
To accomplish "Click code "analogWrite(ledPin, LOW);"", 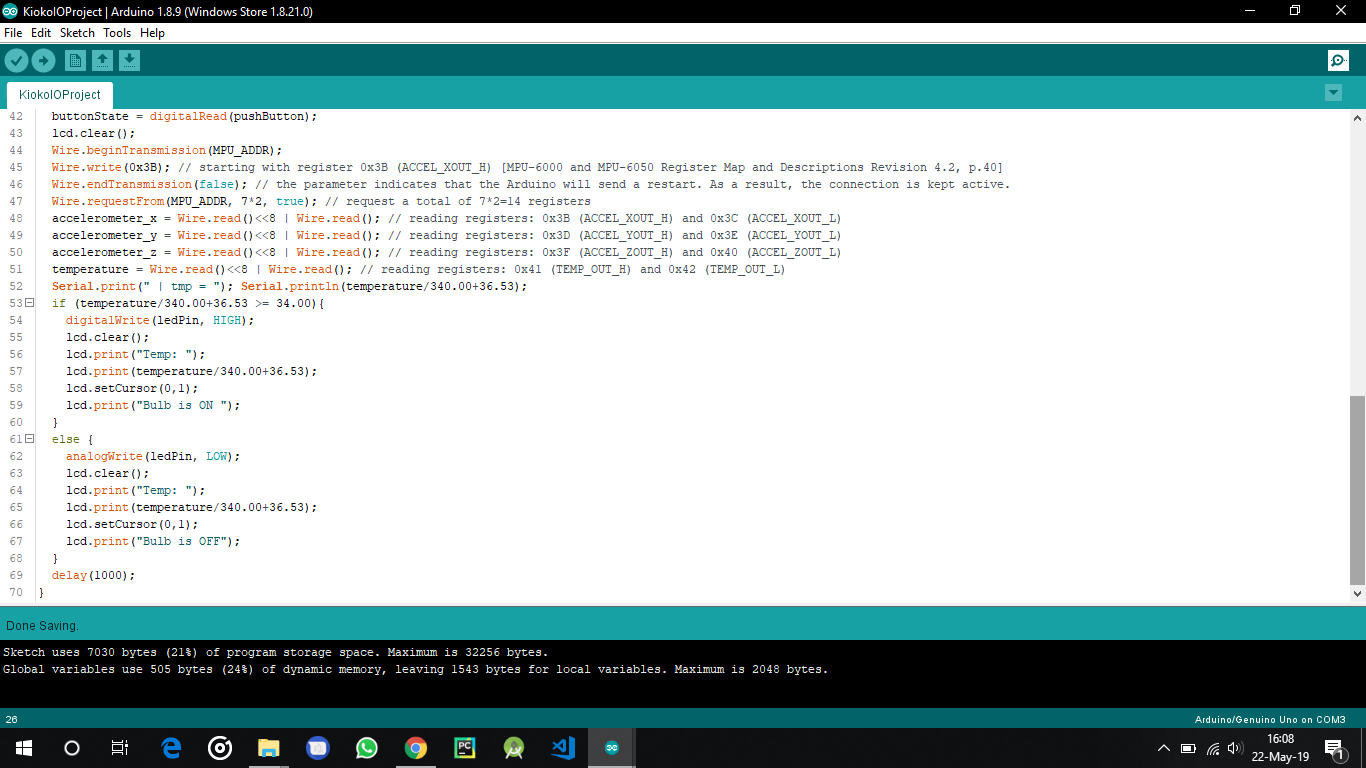I will (153, 456).
